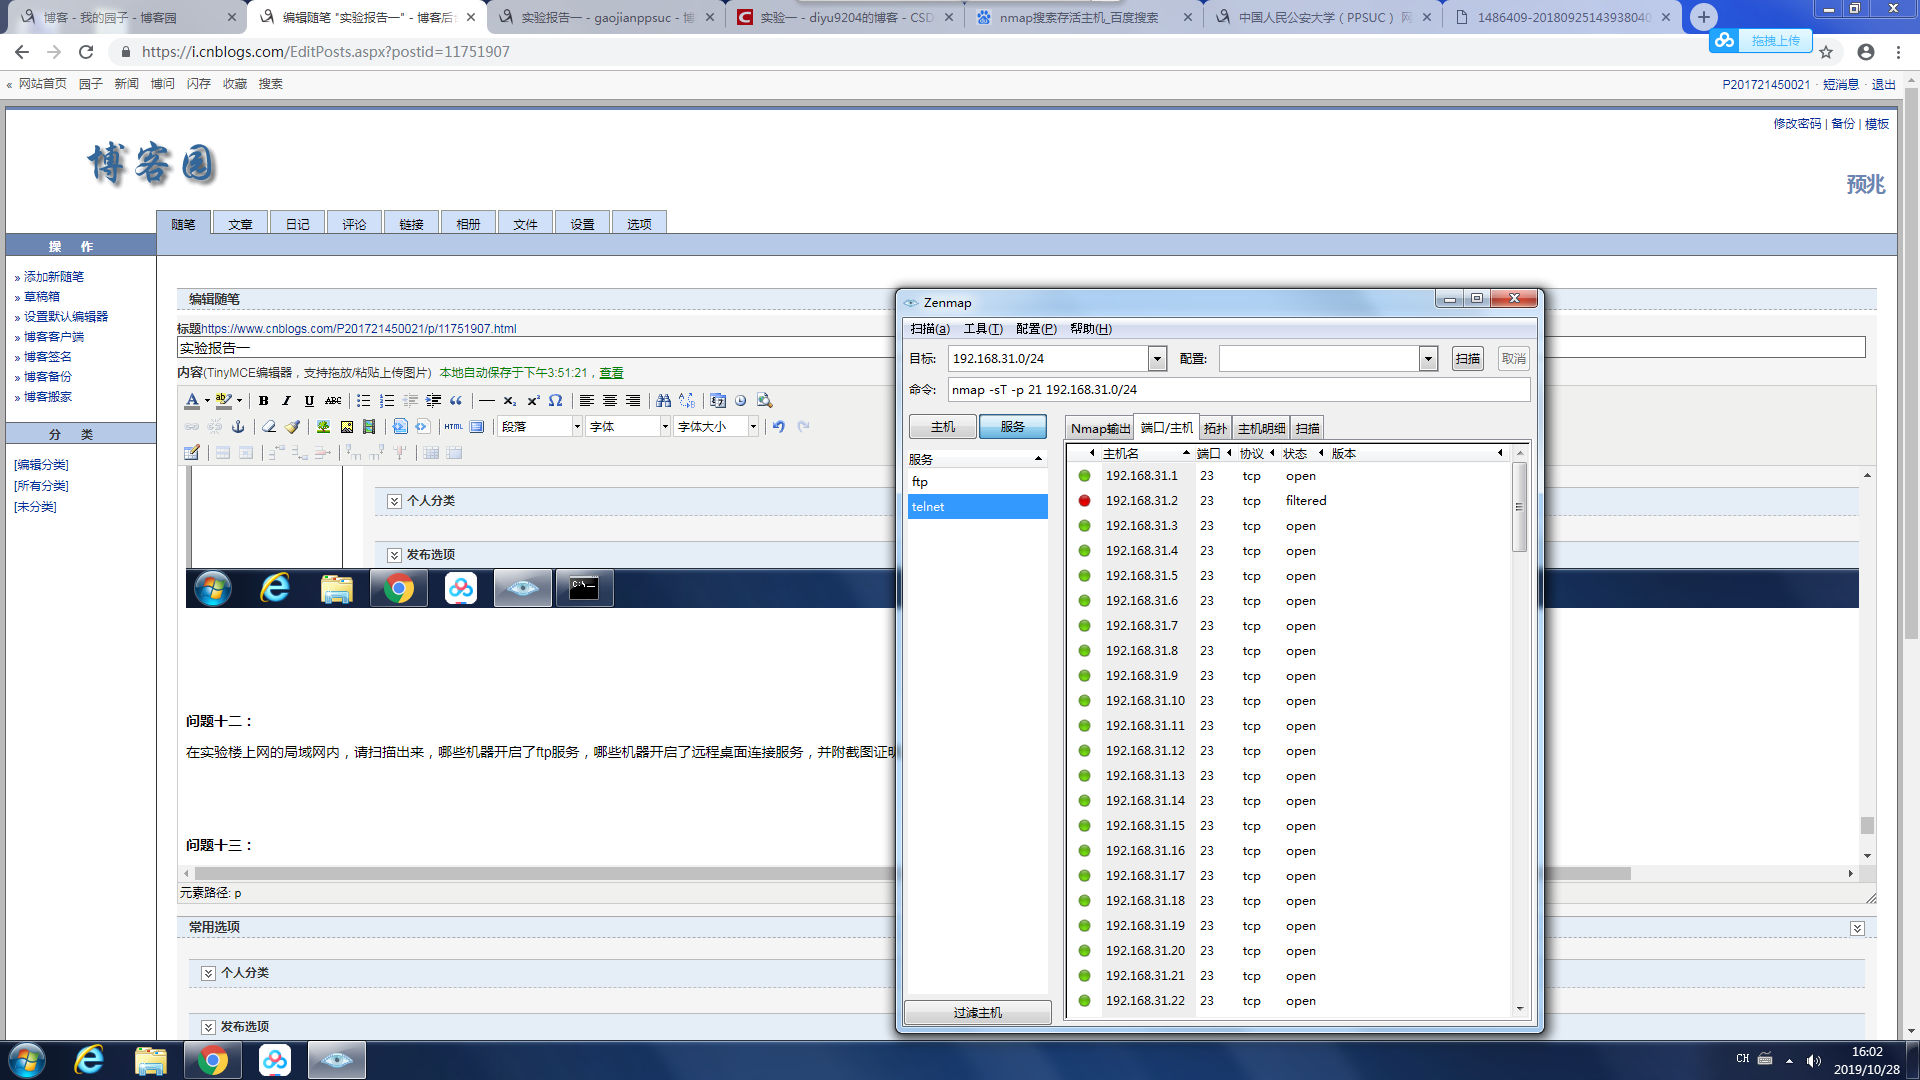
Task: Insert a special character with Omega icon
Action: pyautogui.click(x=555, y=400)
